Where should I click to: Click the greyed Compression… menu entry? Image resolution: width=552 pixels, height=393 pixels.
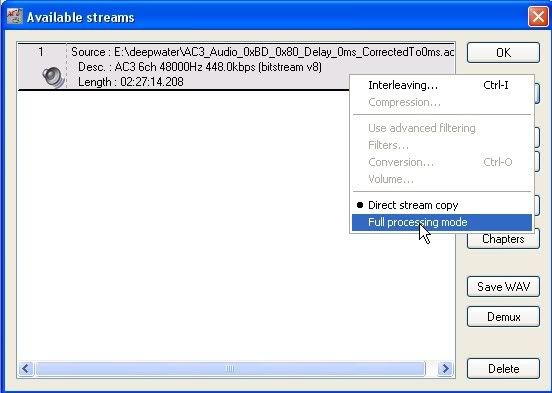tap(442, 102)
